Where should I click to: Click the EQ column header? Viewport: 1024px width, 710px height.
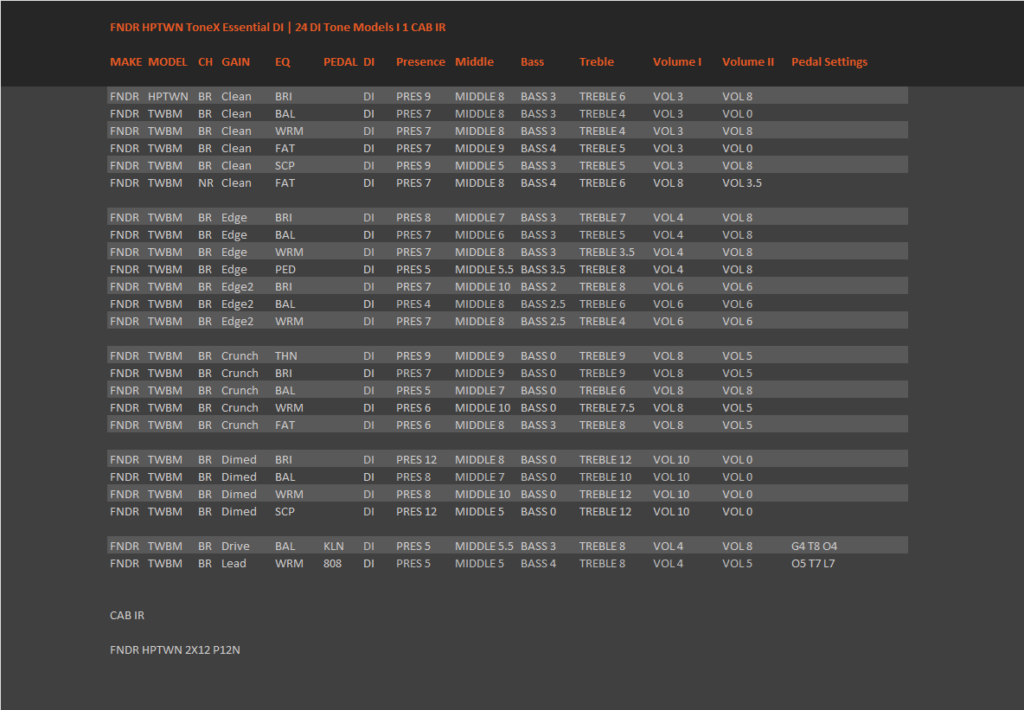click(x=282, y=62)
